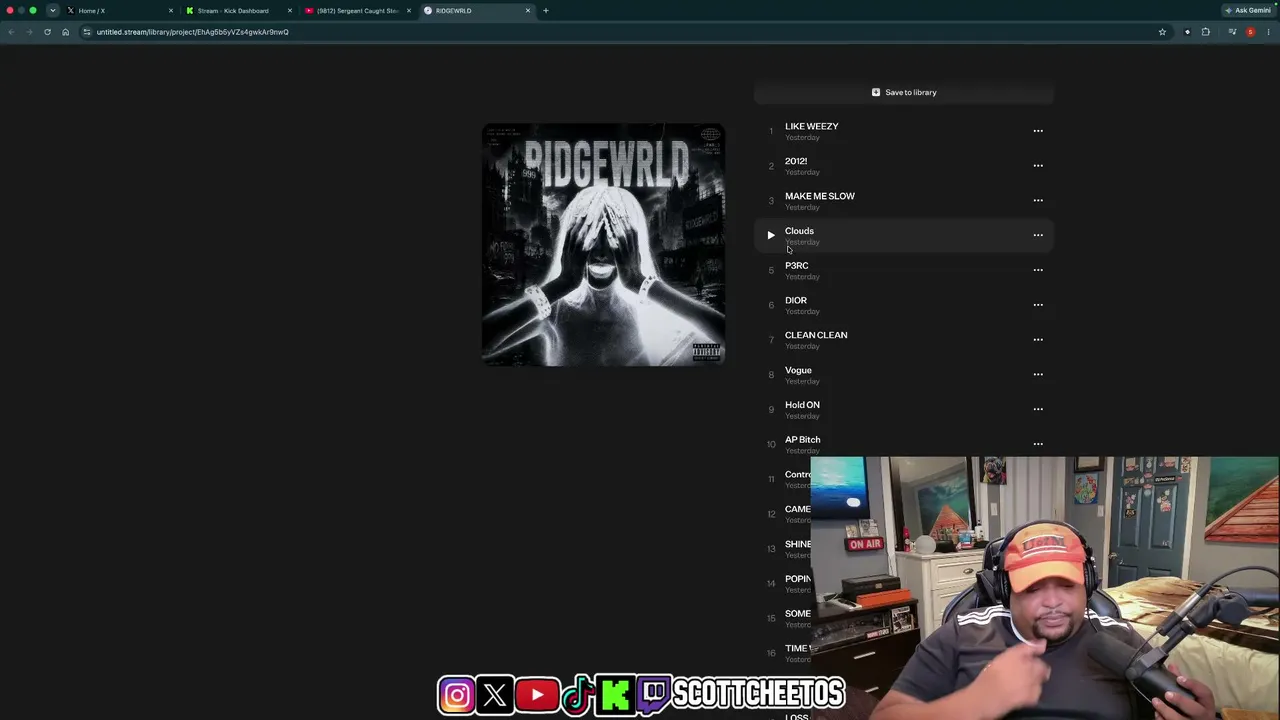Image resolution: width=1280 pixels, height=720 pixels.
Task: Close the Kick Dashboard tab
Action: point(290,11)
